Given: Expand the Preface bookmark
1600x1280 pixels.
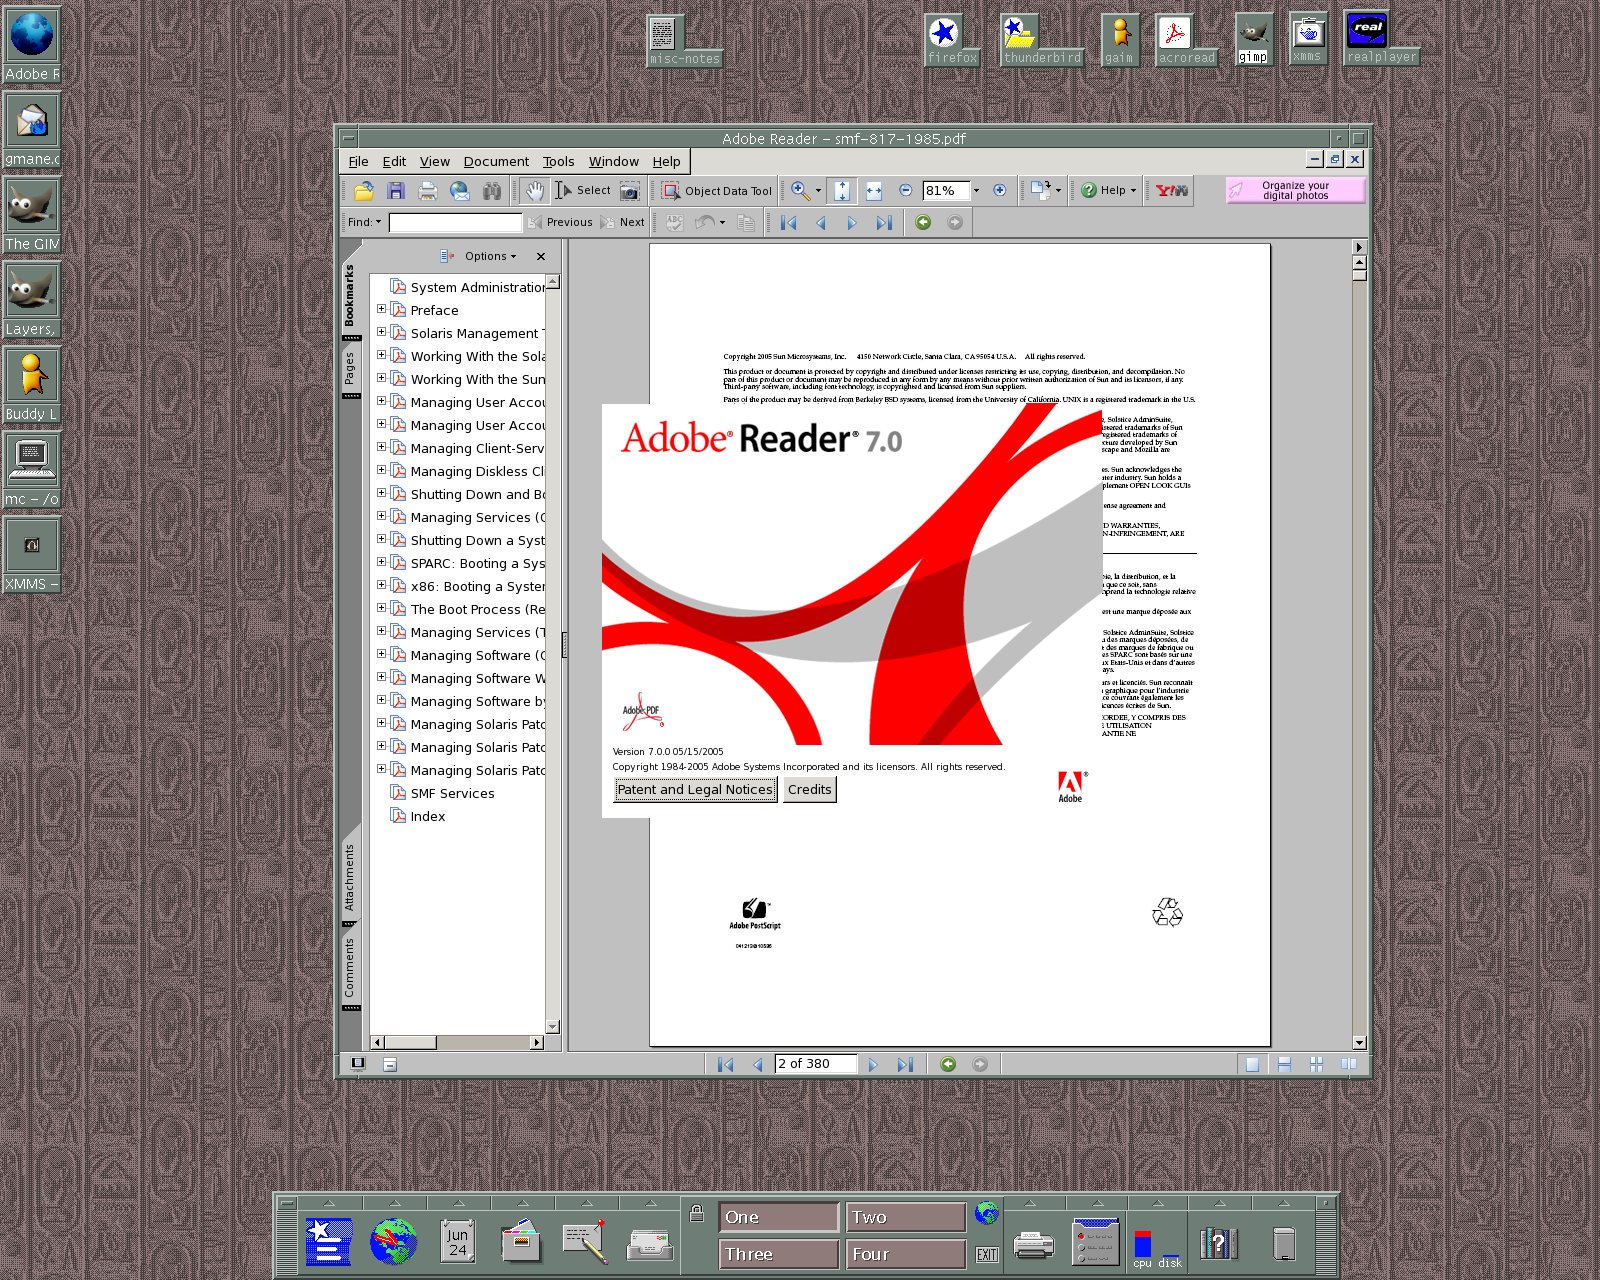Looking at the screenshot, I should (381, 309).
